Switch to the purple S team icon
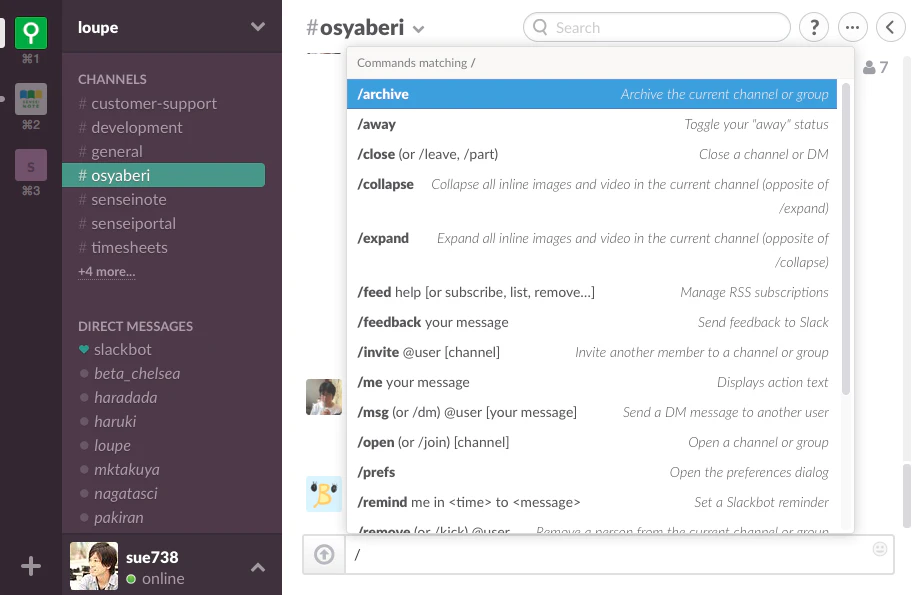The width and height of the screenshot is (915, 595). [31, 166]
